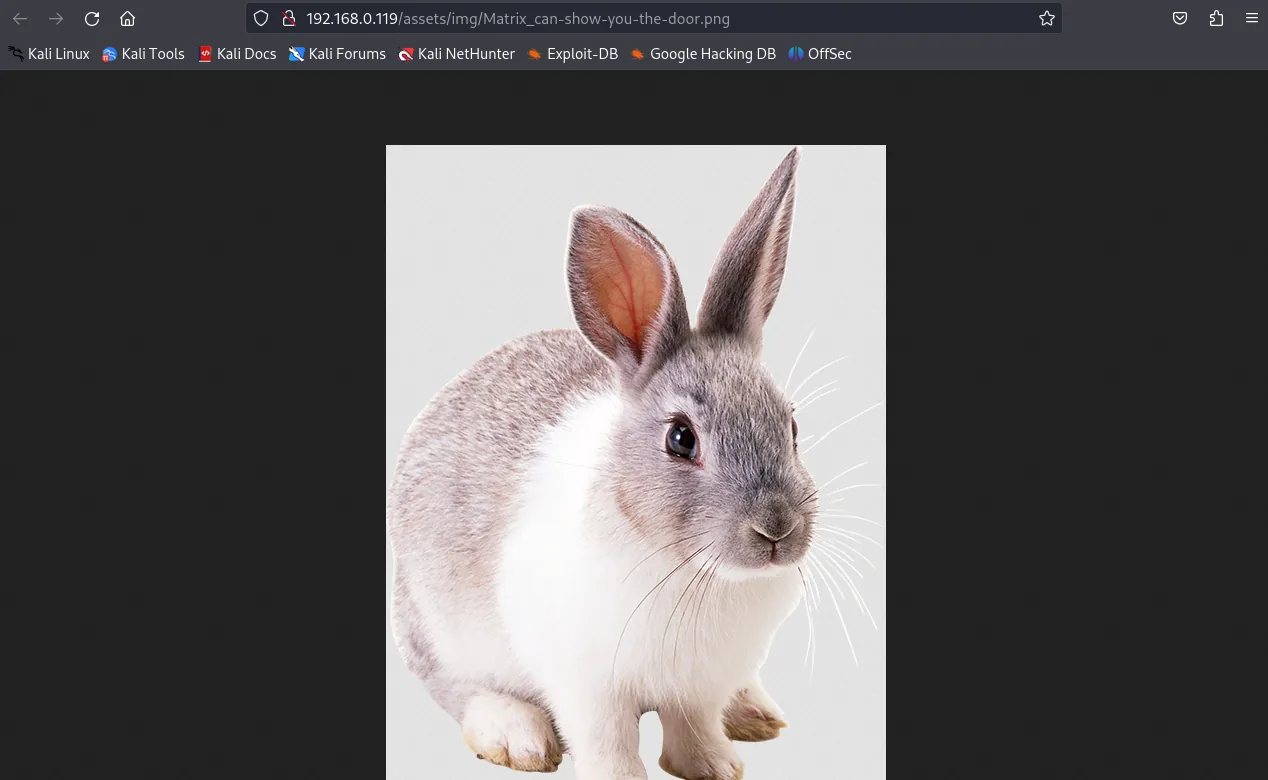The image size is (1268, 780).
Task: Open the Exploit-DB bookmark
Action: (573, 54)
